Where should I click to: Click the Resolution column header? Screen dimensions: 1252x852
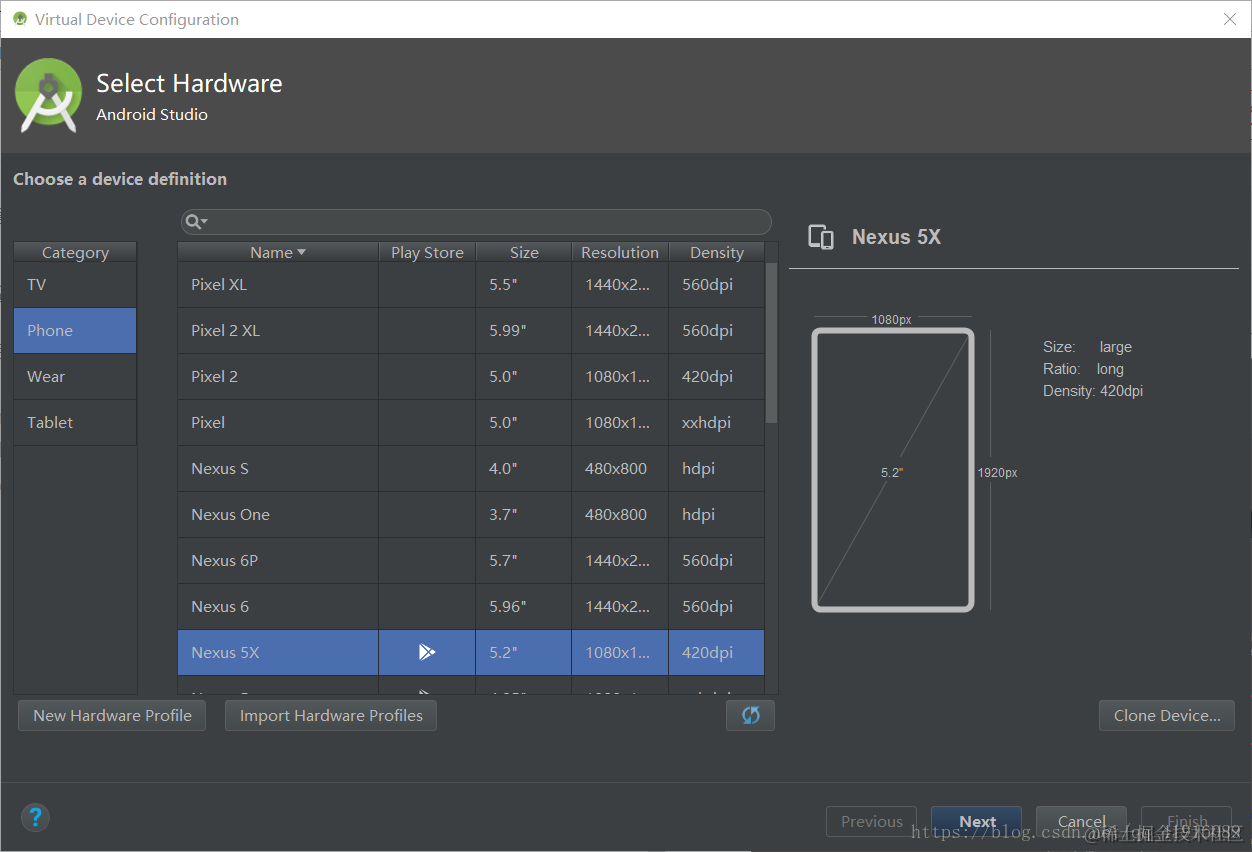click(620, 252)
